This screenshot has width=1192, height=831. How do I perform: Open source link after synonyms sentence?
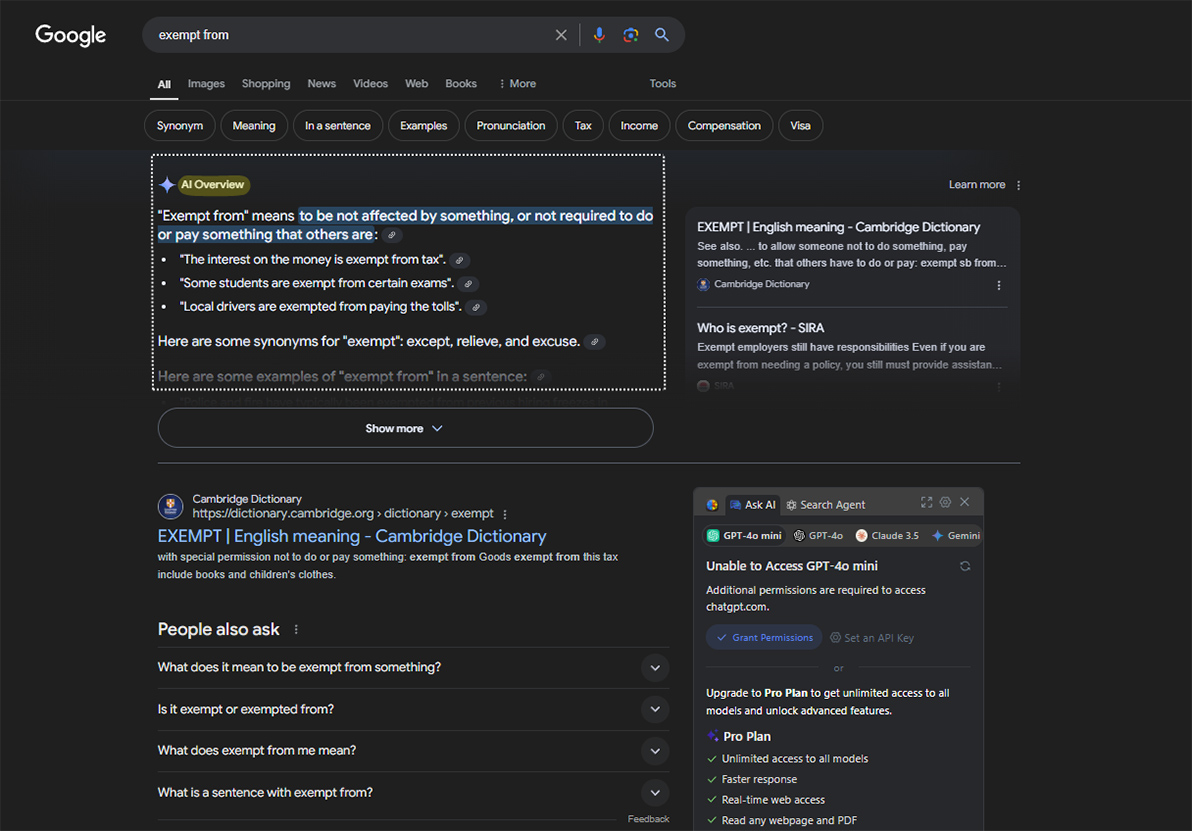pyautogui.click(x=595, y=342)
